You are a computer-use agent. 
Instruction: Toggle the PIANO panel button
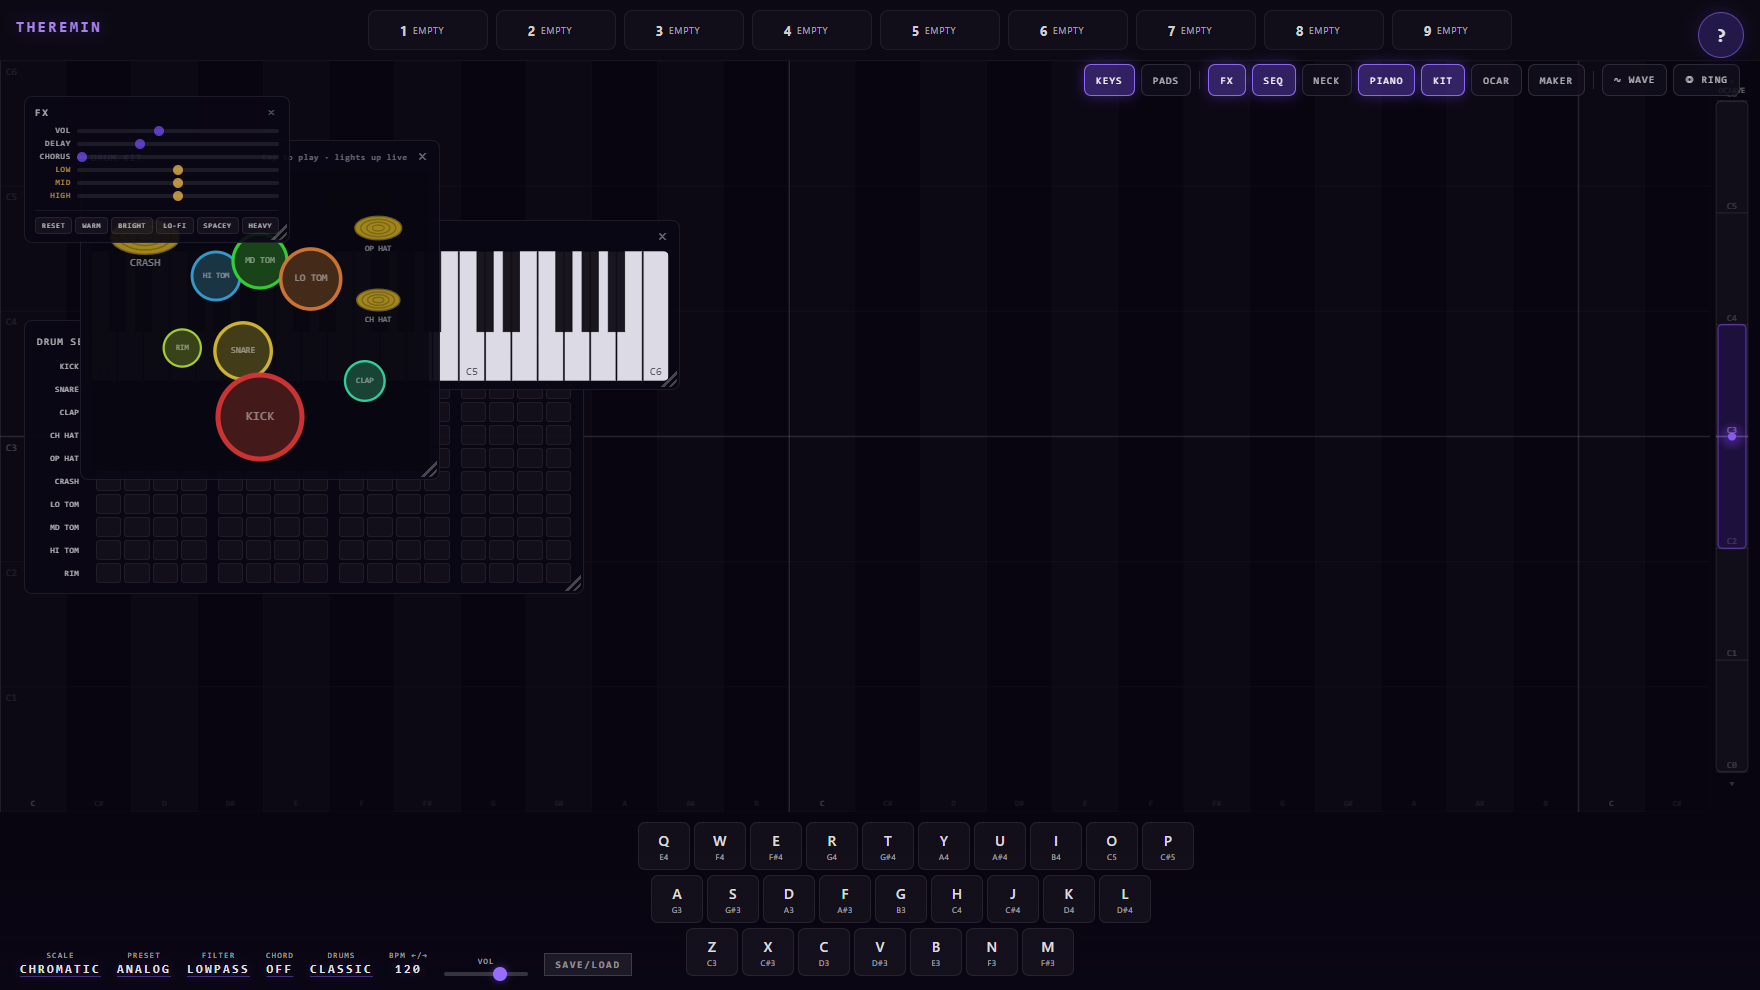tap(1386, 80)
